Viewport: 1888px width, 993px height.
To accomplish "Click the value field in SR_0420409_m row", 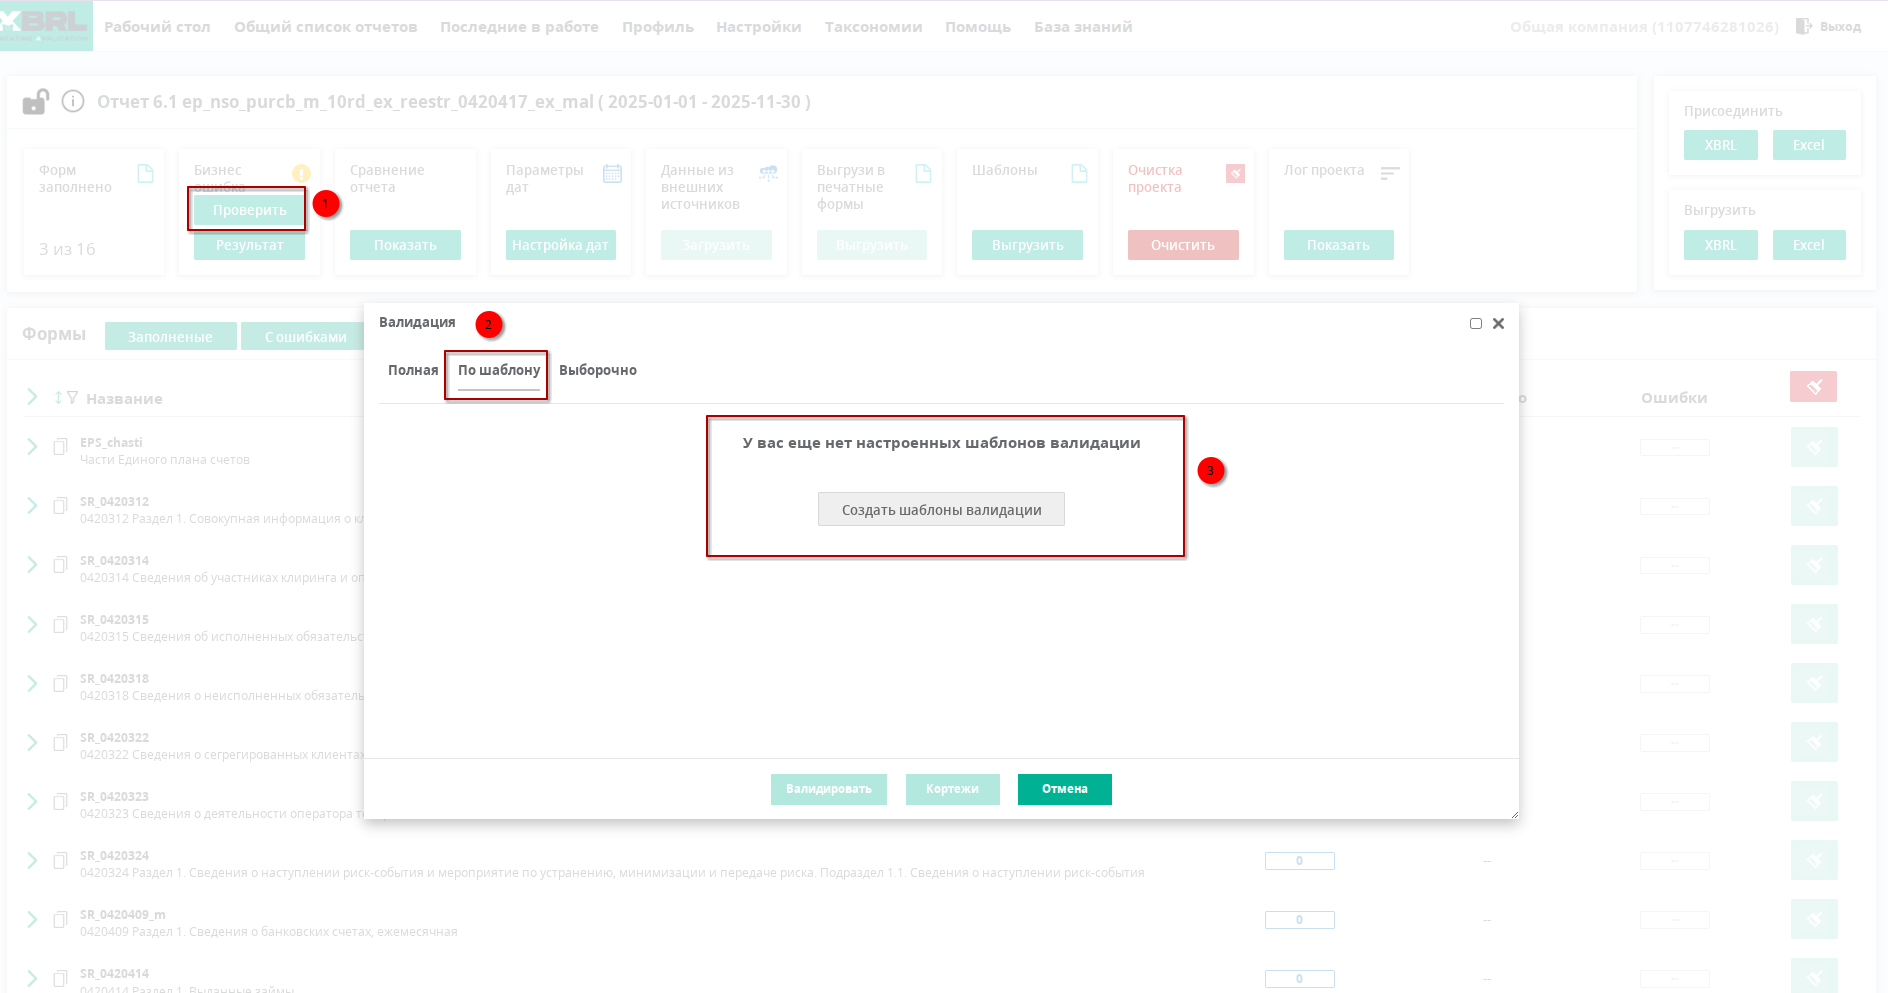I will point(1299,920).
